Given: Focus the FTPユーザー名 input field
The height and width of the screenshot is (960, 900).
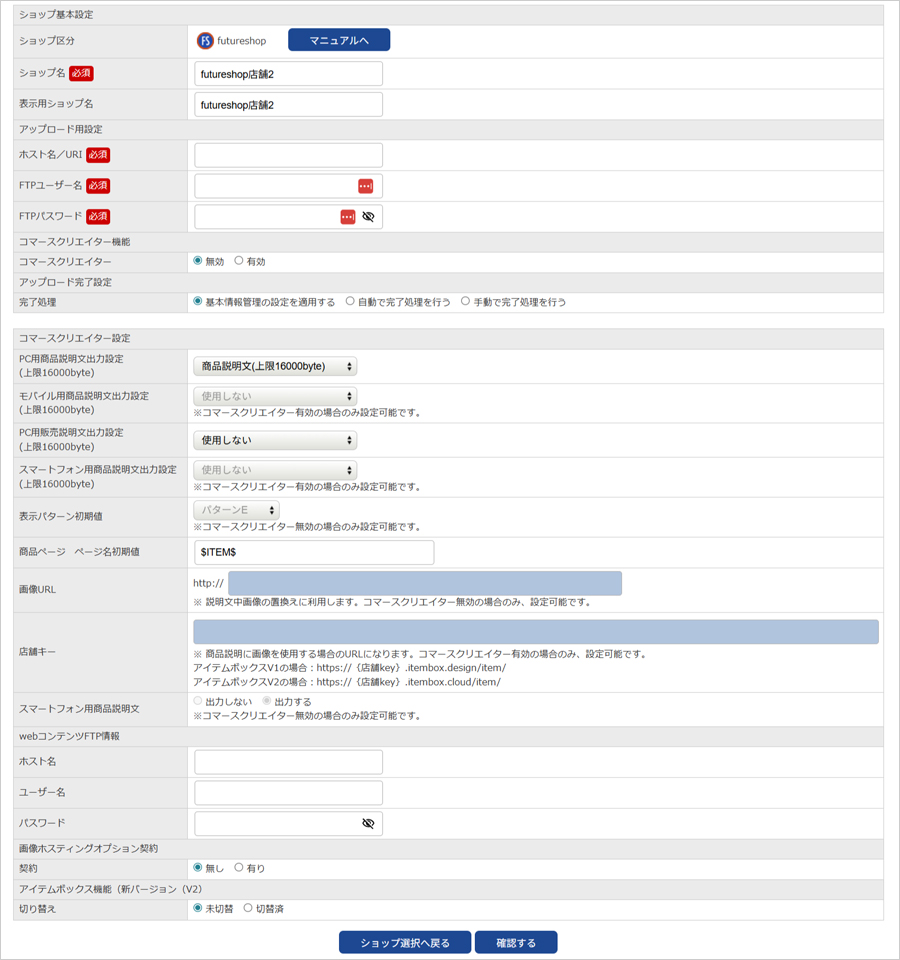Looking at the screenshot, I should click(x=288, y=186).
